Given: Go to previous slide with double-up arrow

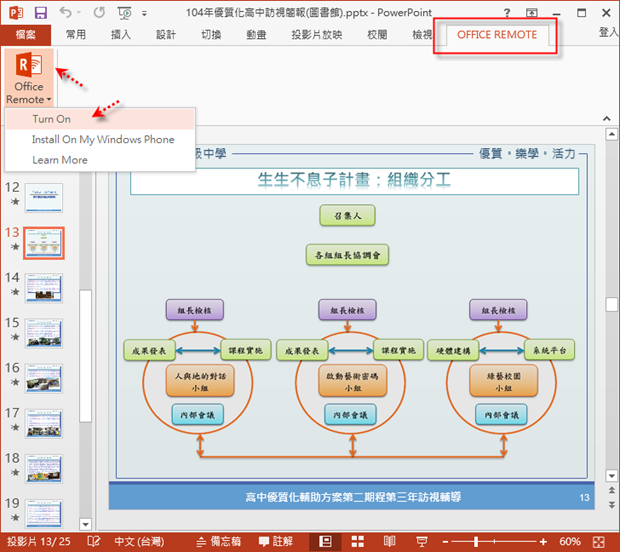Looking at the screenshot, I should click(612, 490).
